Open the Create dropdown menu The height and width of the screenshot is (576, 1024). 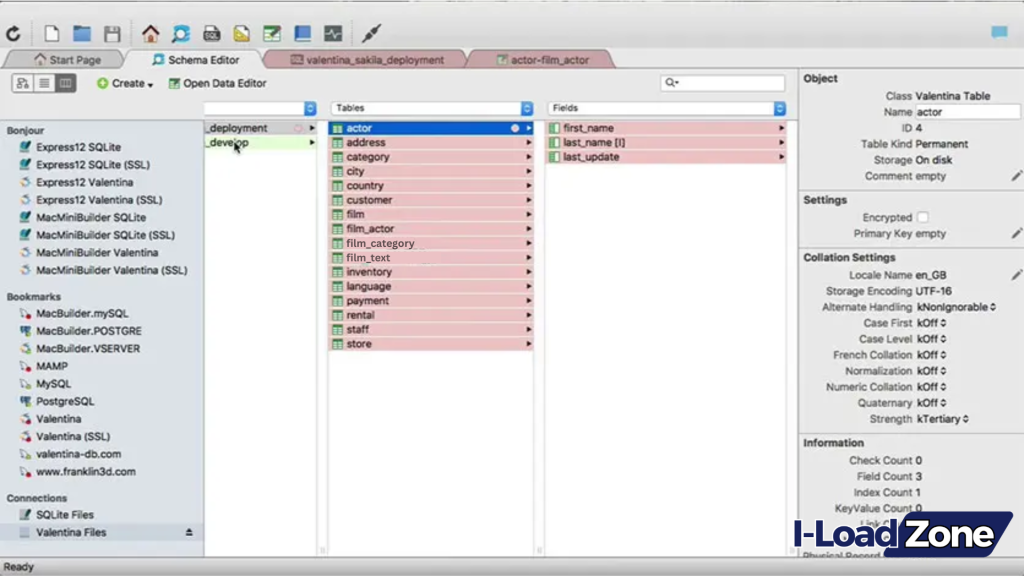(125, 83)
